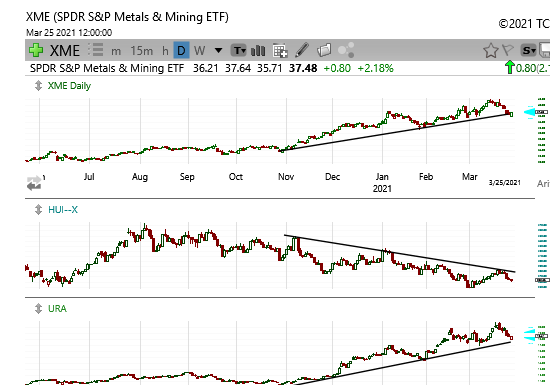Click the low price '35.71'
Screen dimensions: 550x385
point(269,68)
